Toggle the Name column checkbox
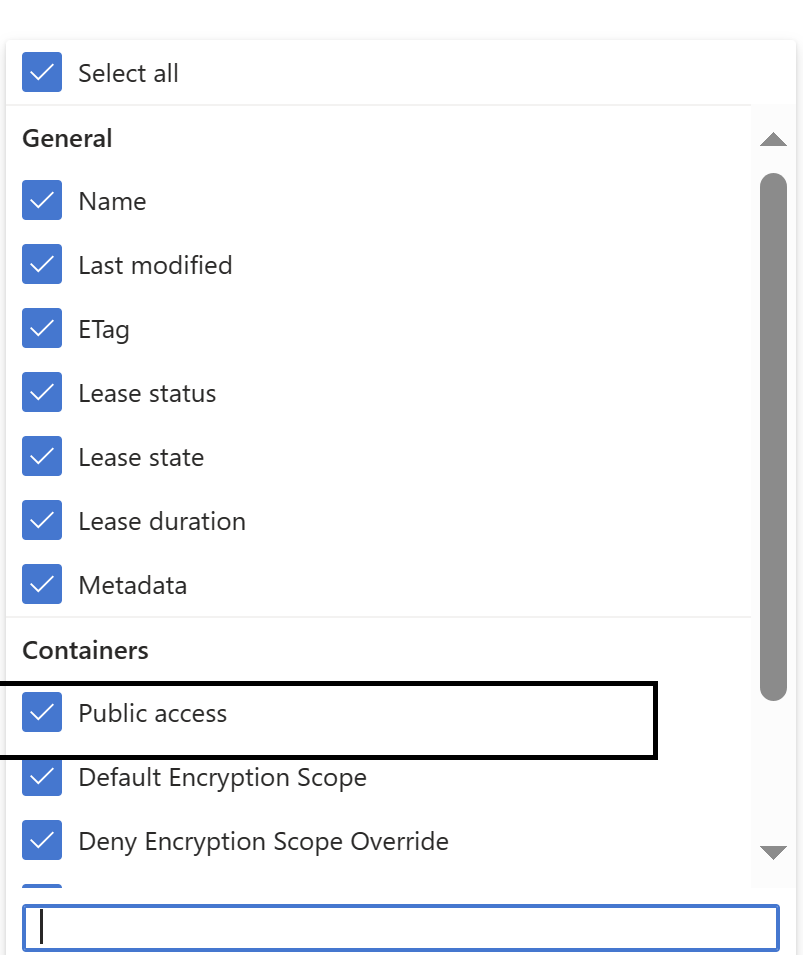The width and height of the screenshot is (803, 955). click(41, 200)
